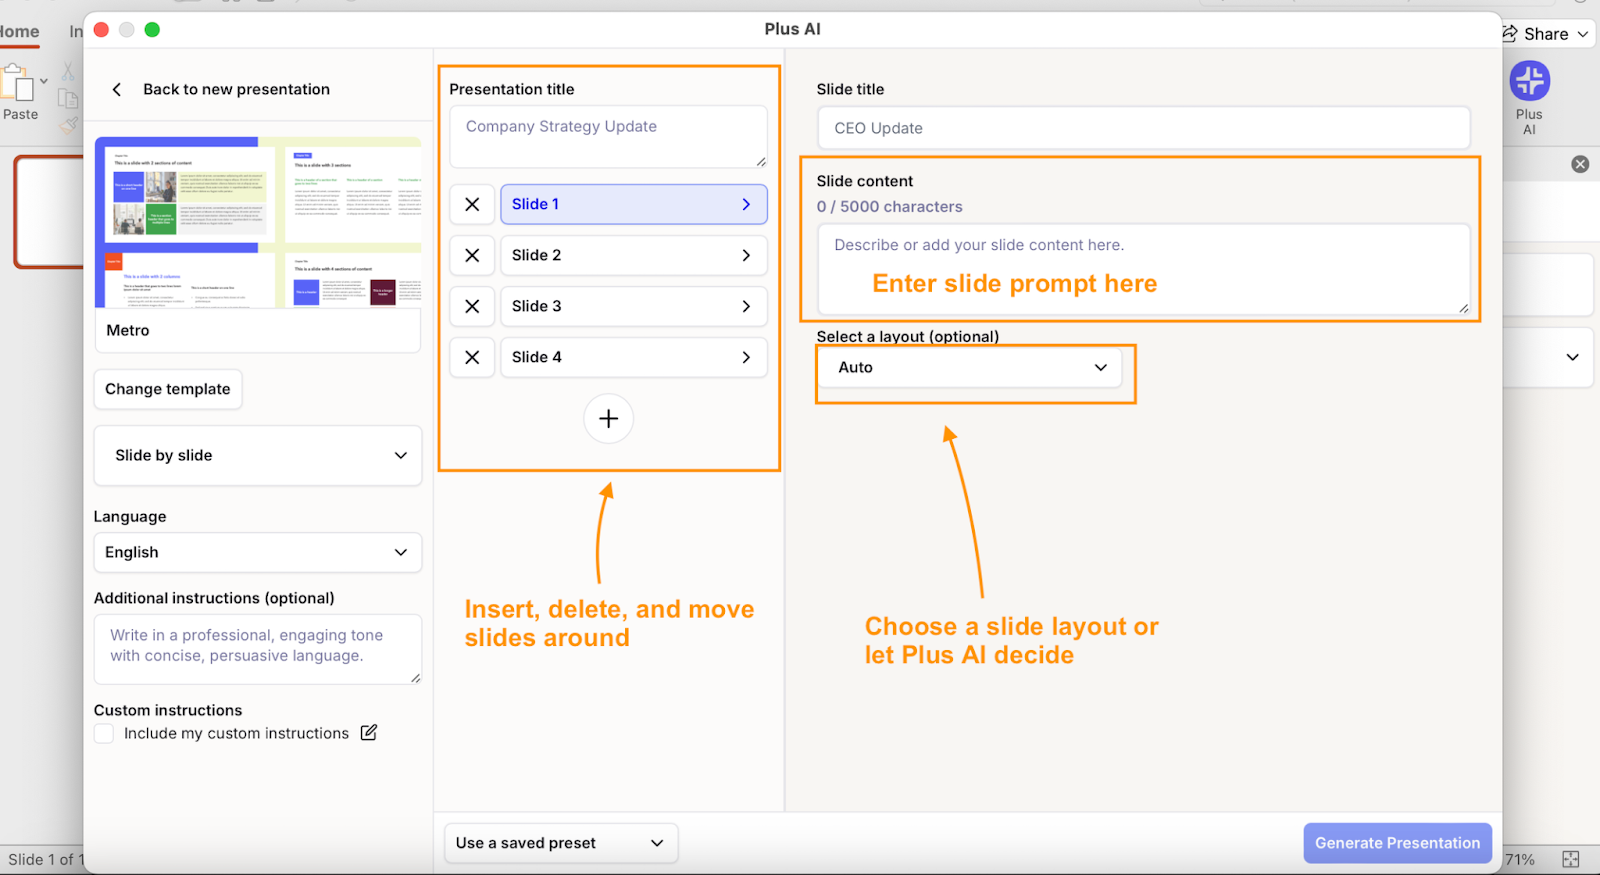Open the Auto layout dropdown

pos(970,367)
